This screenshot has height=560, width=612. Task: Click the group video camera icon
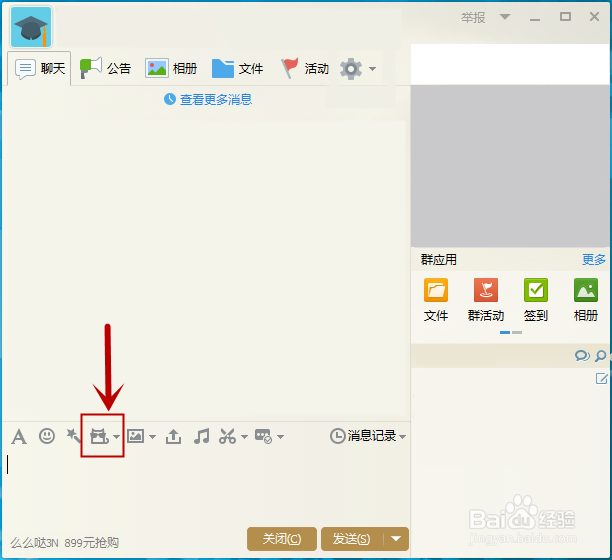point(99,436)
